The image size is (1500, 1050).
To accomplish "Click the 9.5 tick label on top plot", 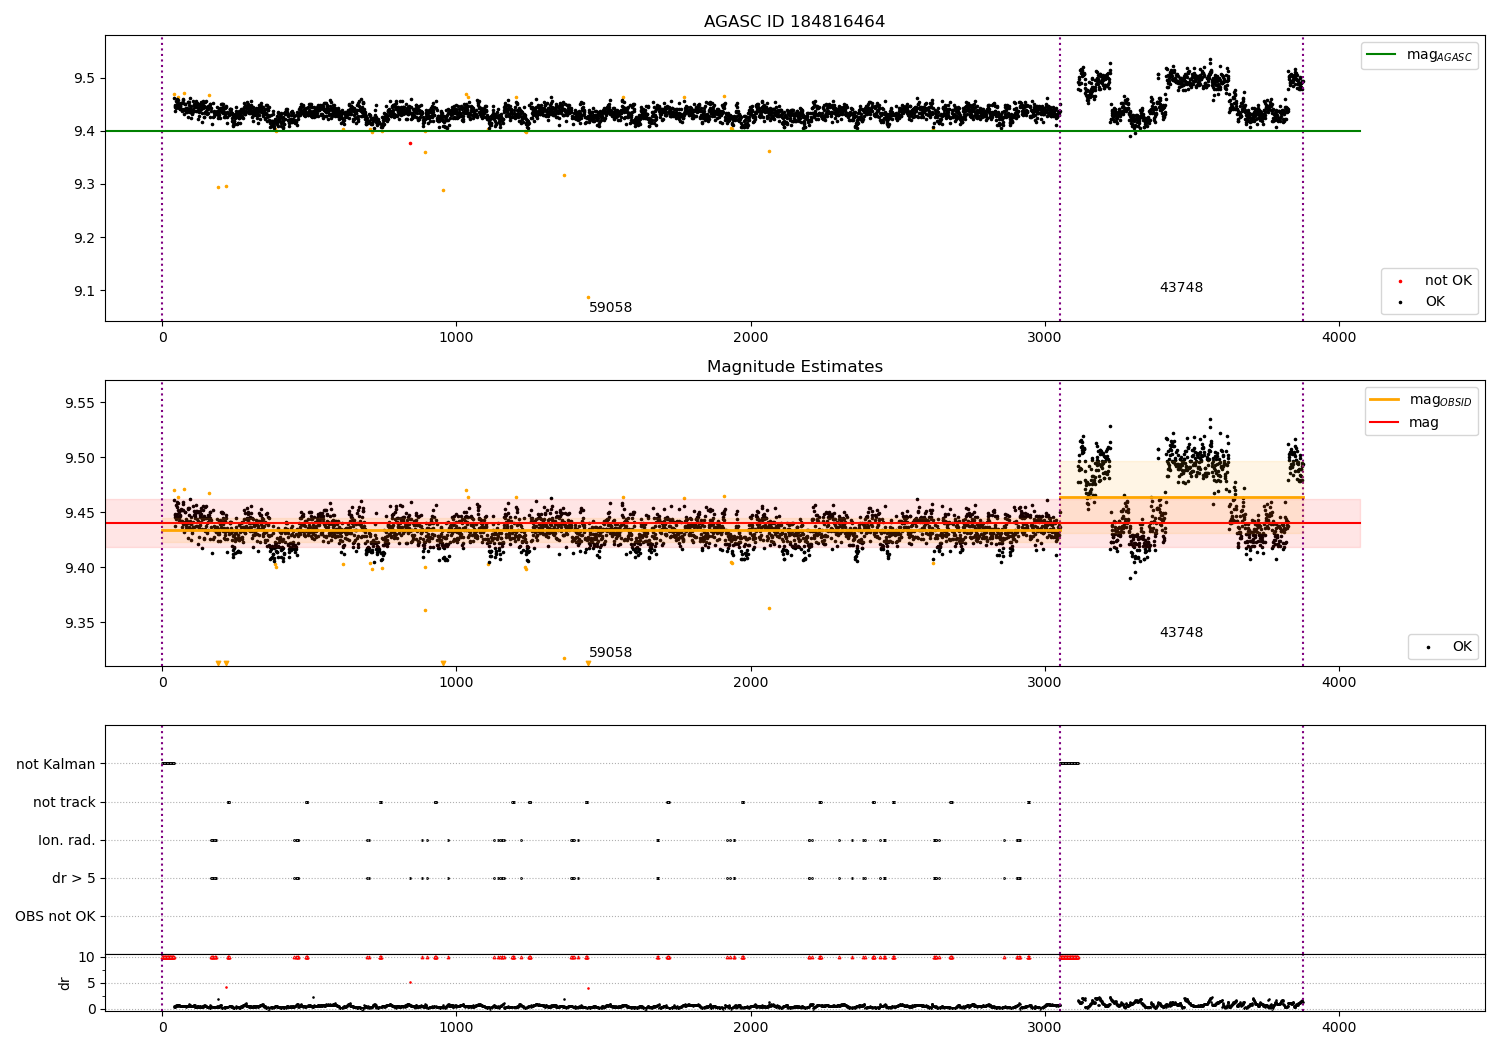I will [83, 78].
